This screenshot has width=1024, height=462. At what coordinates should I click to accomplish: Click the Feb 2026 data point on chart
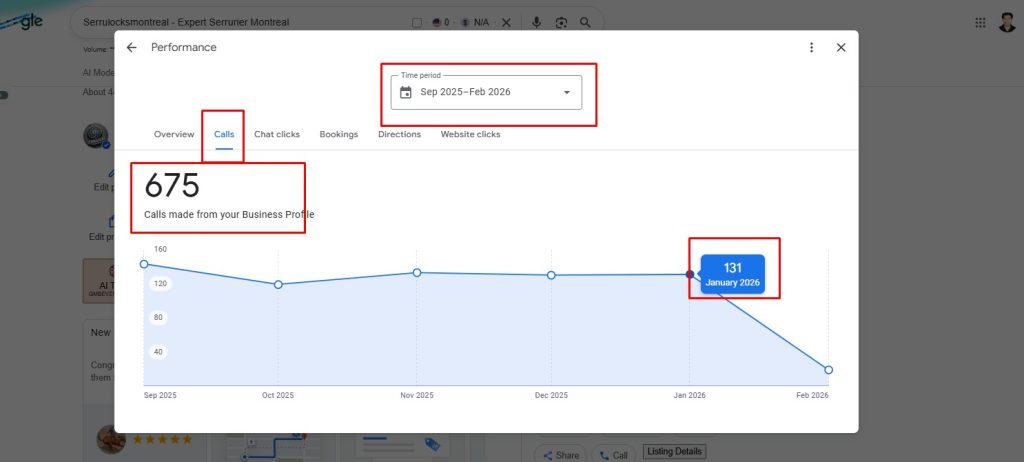coord(828,370)
